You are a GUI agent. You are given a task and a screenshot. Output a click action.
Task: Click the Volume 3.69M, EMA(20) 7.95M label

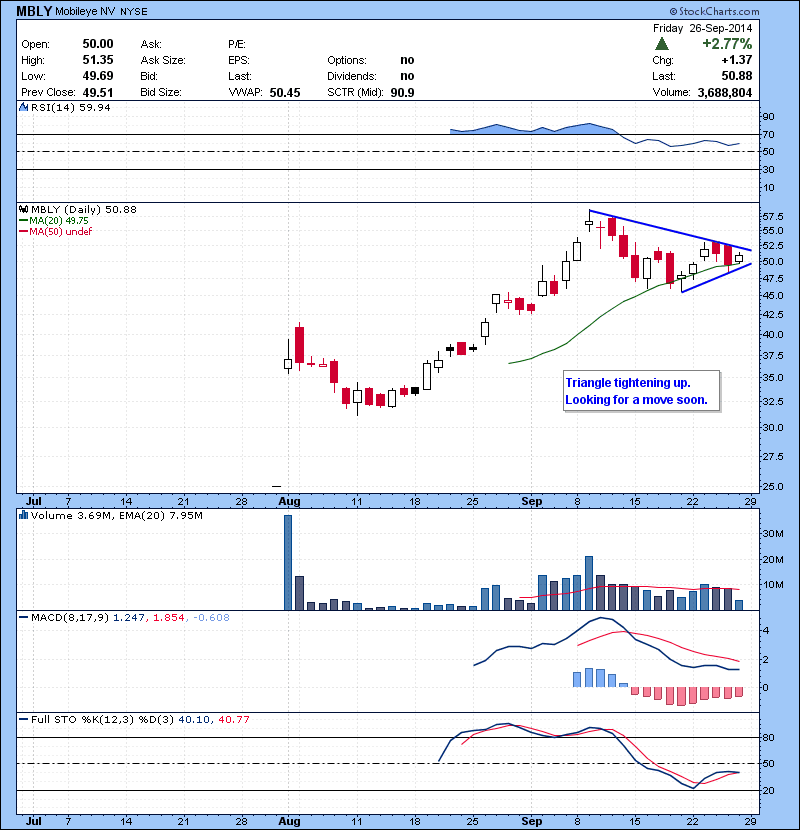click(116, 516)
